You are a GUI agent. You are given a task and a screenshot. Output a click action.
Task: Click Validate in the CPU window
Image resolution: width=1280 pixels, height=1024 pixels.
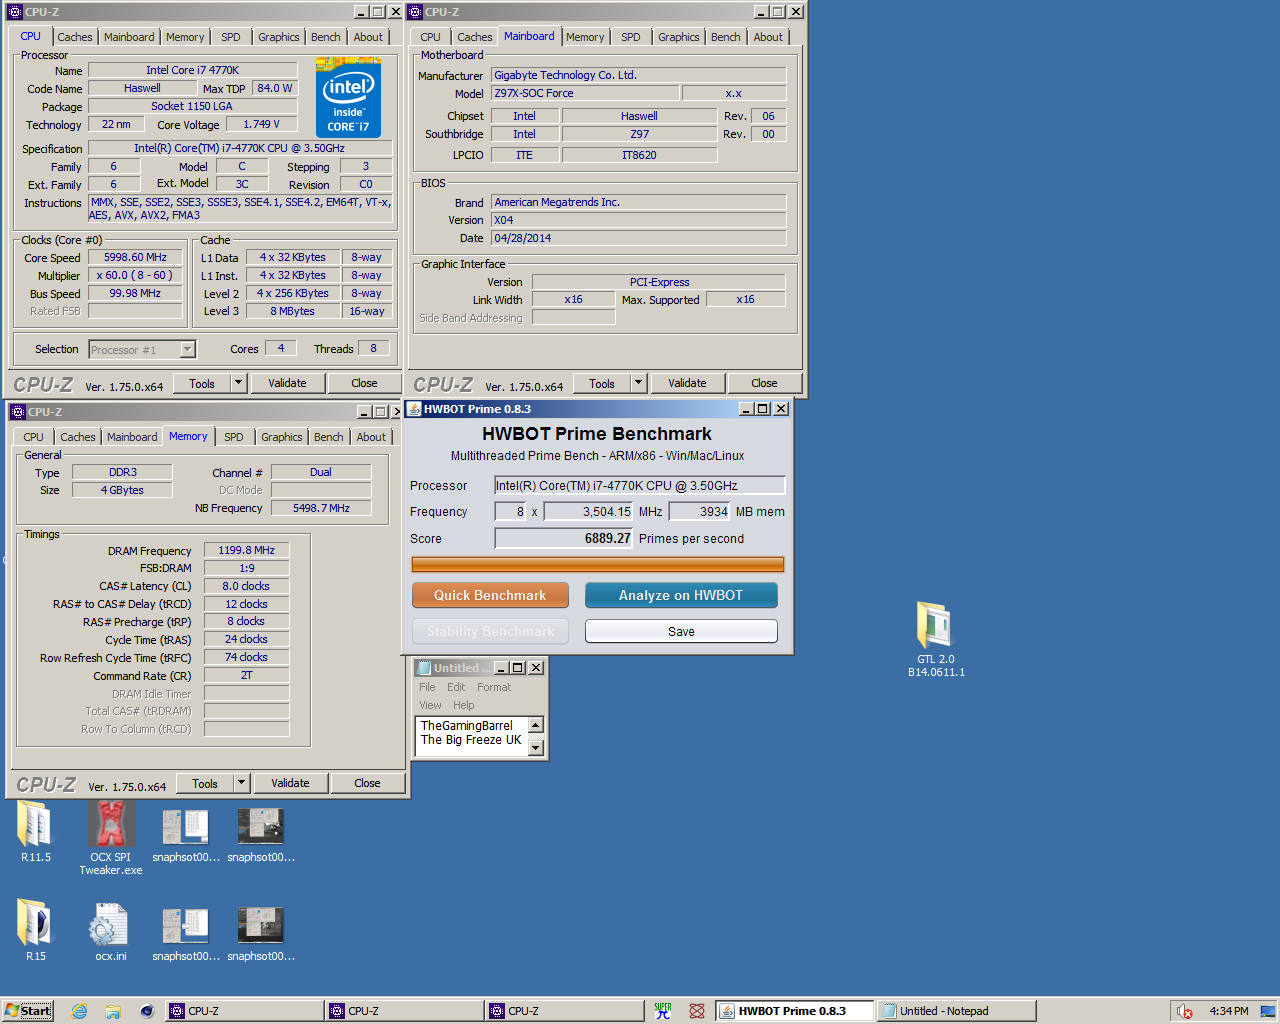pyautogui.click(x=287, y=383)
